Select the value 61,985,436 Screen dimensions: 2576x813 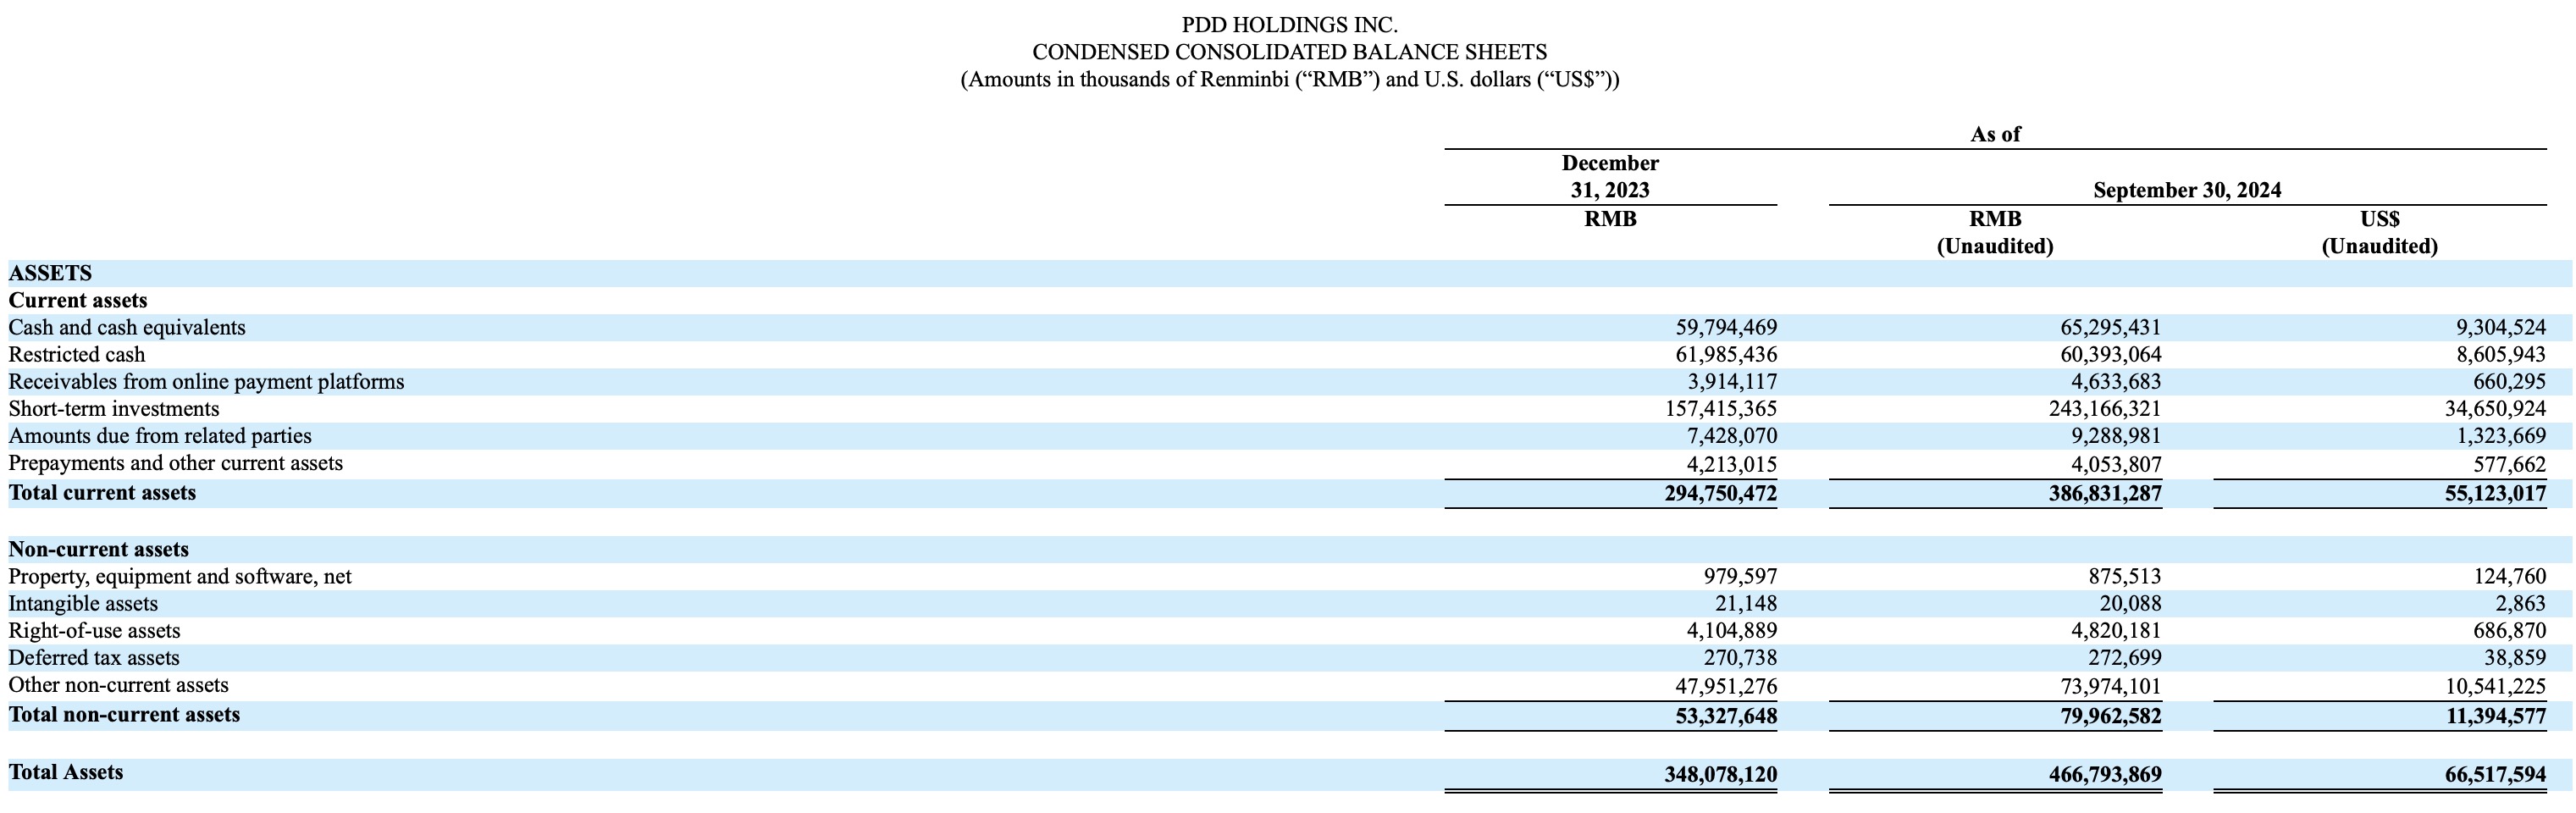[x=1726, y=354]
